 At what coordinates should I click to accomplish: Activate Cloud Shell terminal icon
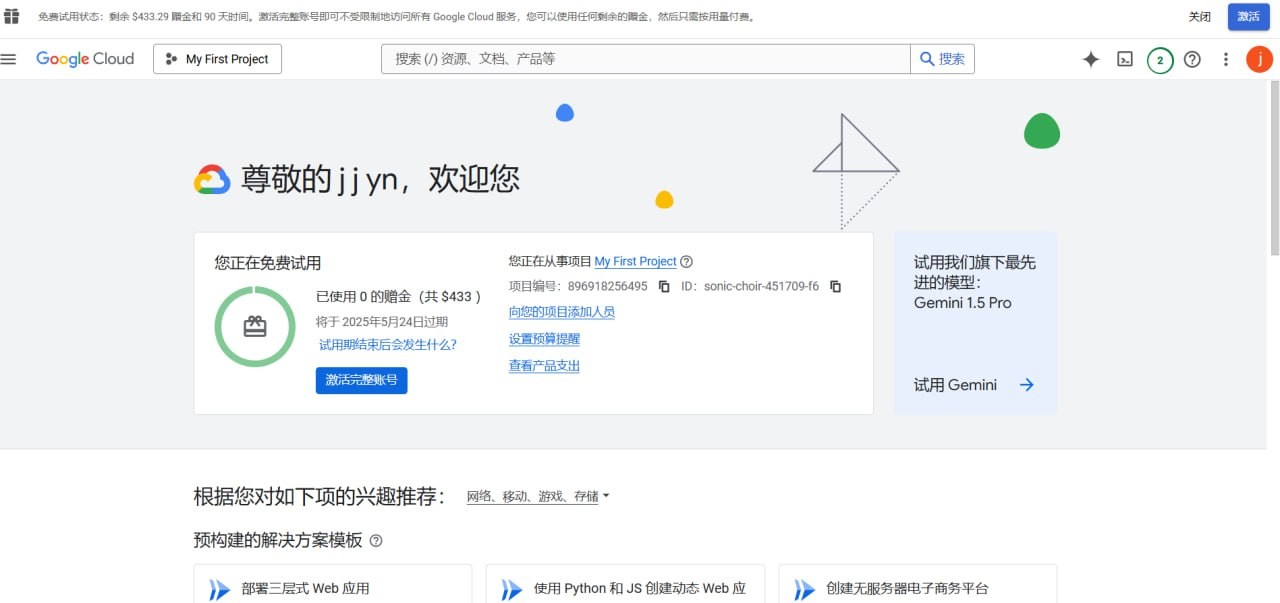click(1125, 59)
